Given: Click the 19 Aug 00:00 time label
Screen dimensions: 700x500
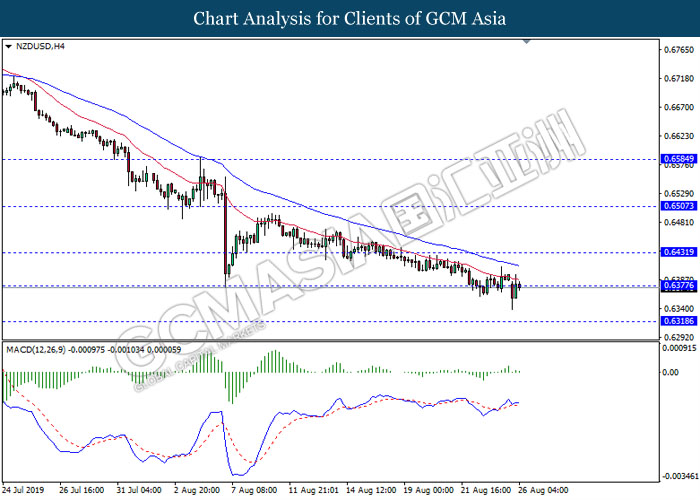Looking at the screenshot, I should 428,490.
